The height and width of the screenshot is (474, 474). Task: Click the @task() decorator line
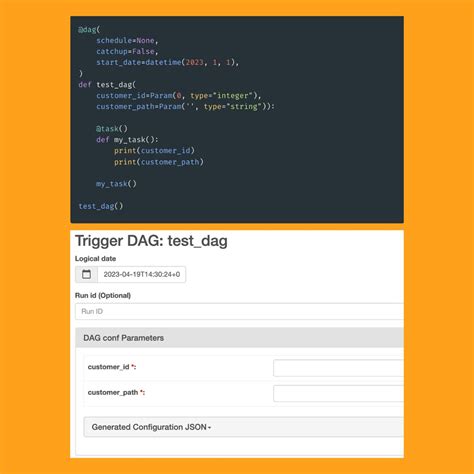[112, 129]
